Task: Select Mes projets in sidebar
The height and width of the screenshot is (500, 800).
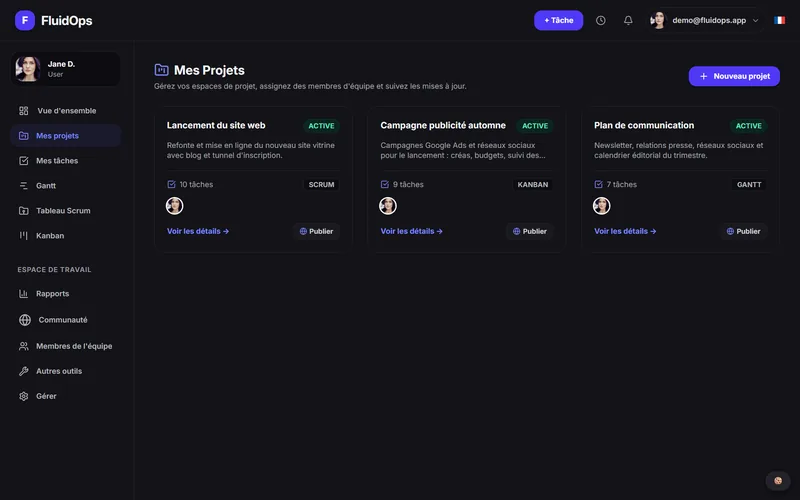Action: pyautogui.click(x=65, y=136)
